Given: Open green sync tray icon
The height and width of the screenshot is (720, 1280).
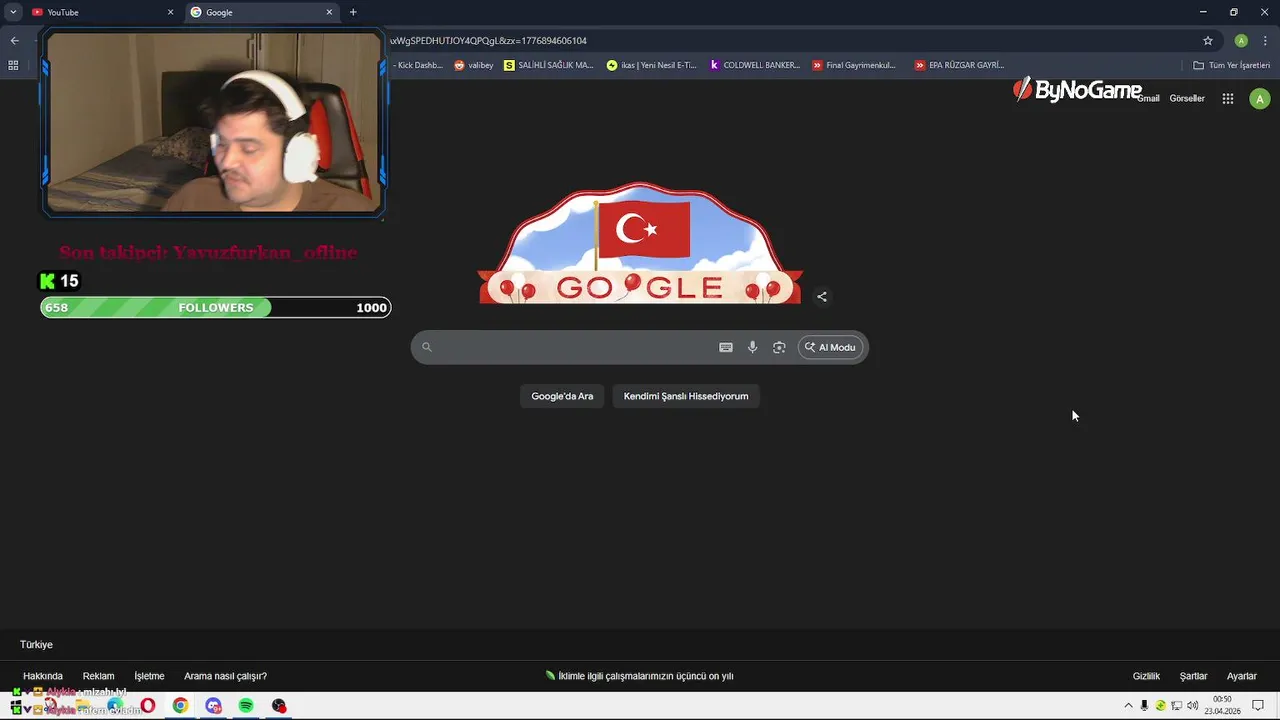Looking at the screenshot, I should [1160, 706].
